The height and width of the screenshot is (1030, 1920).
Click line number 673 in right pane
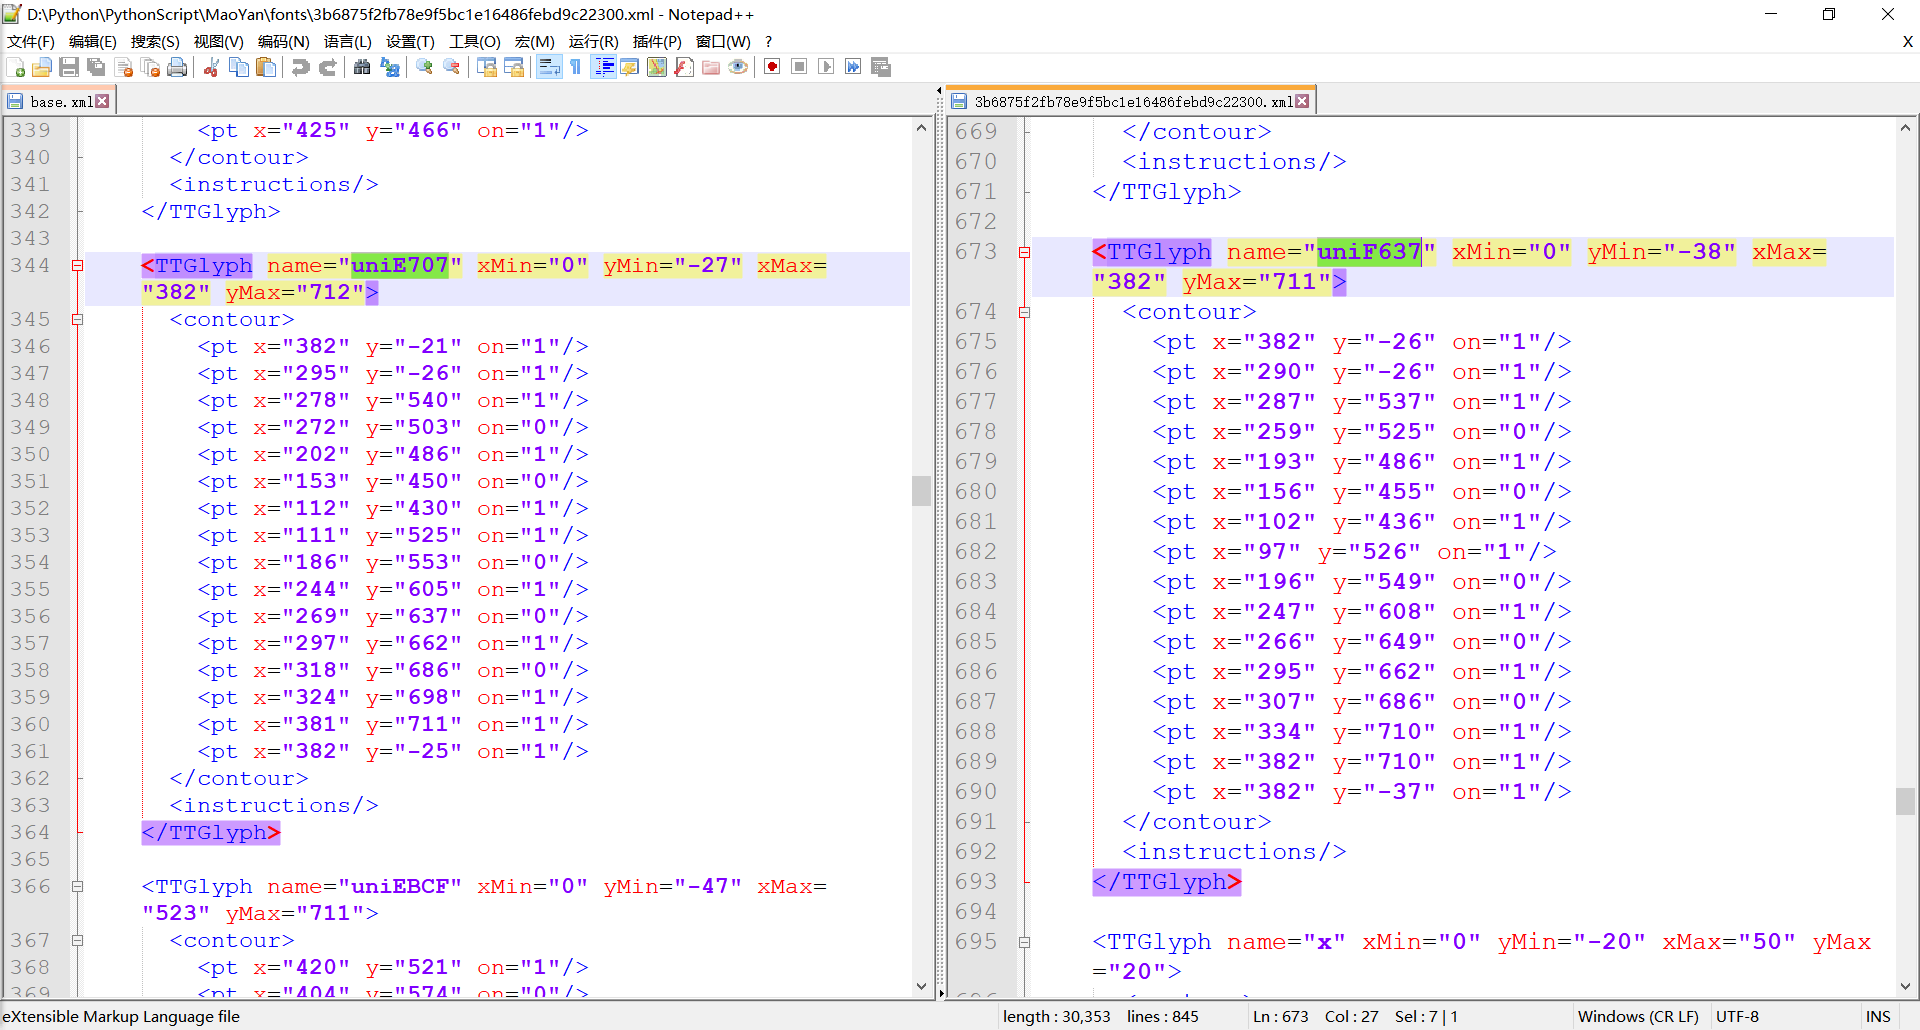(x=976, y=252)
